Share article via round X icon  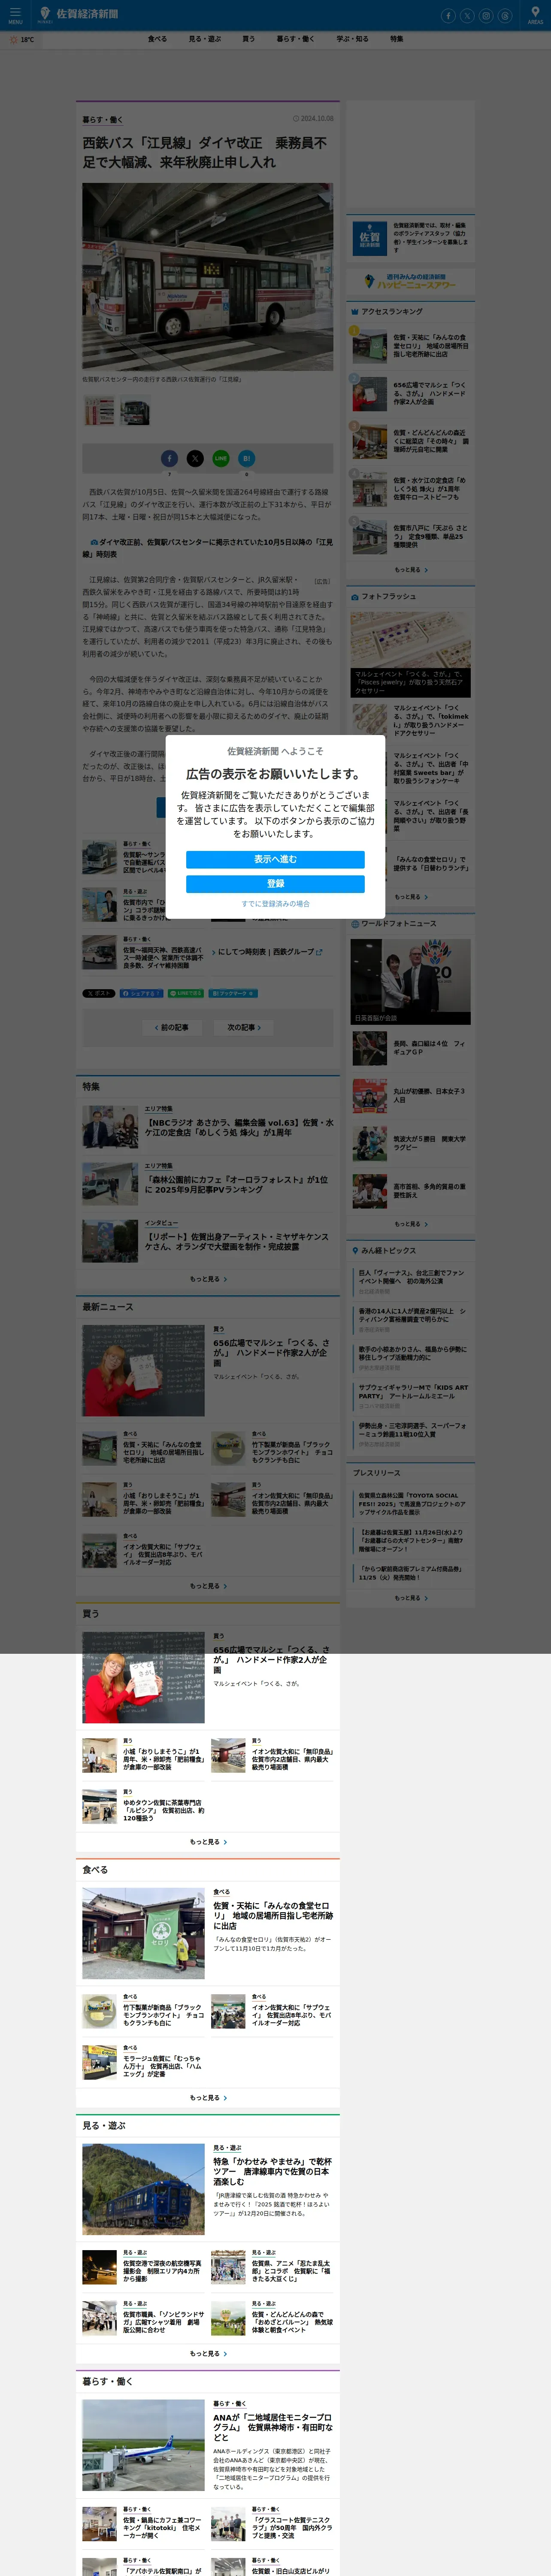pyautogui.click(x=195, y=458)
